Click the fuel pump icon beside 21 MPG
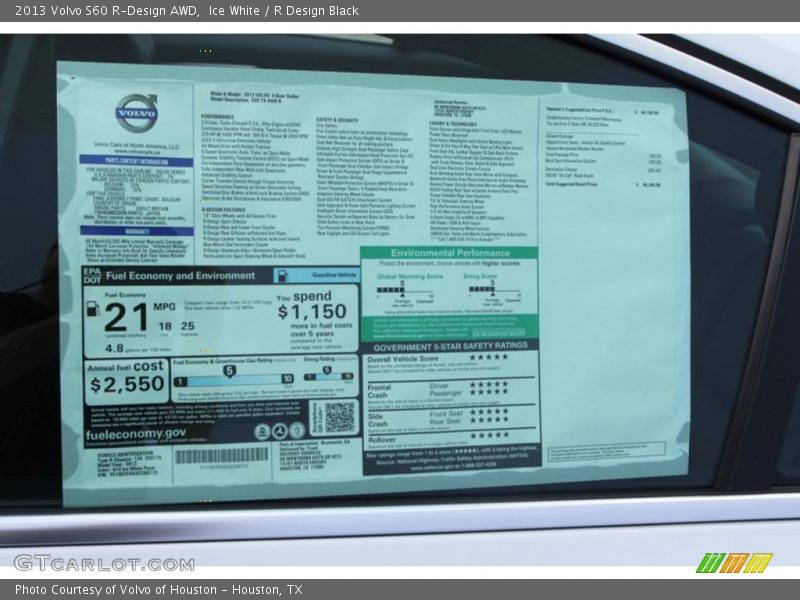This screenshot has height=600, width=800. (x=93, y=309)
